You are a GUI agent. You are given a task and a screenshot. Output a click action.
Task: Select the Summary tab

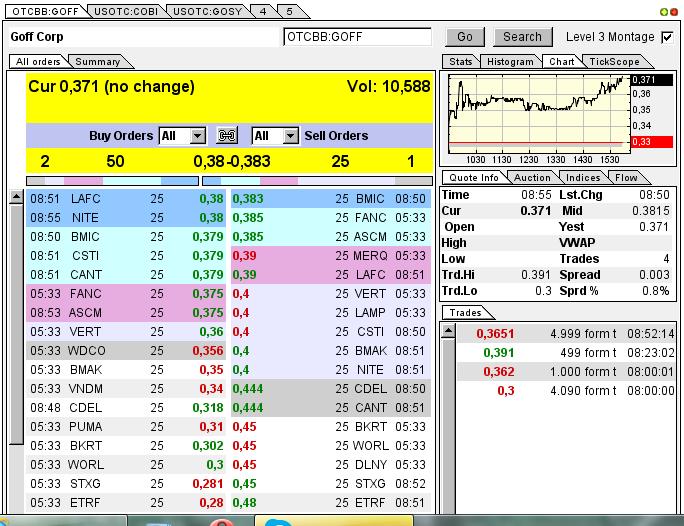click(x=98, y=61)
